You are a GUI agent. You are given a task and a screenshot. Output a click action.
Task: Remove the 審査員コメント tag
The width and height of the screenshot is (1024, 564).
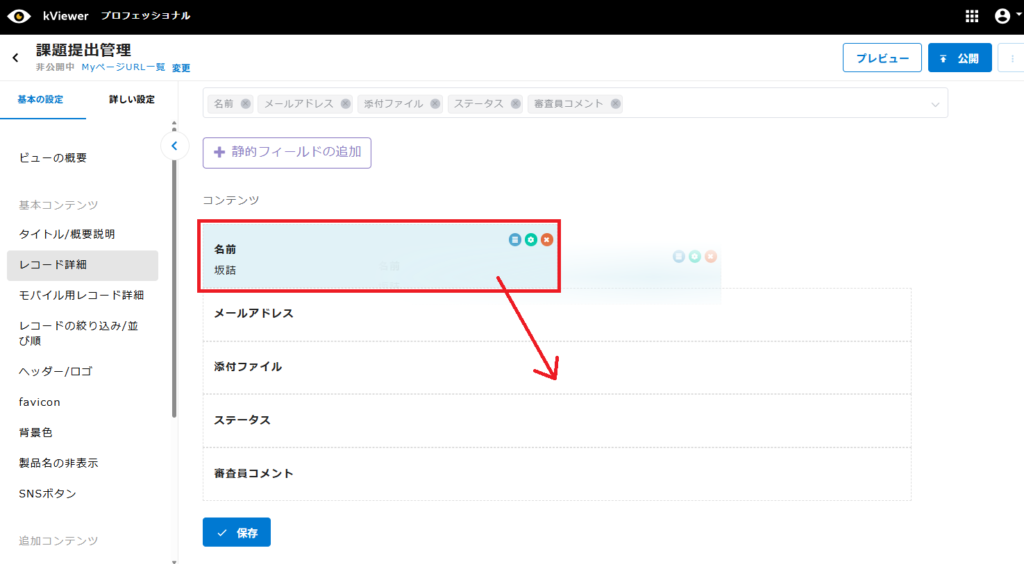[616, 103]
